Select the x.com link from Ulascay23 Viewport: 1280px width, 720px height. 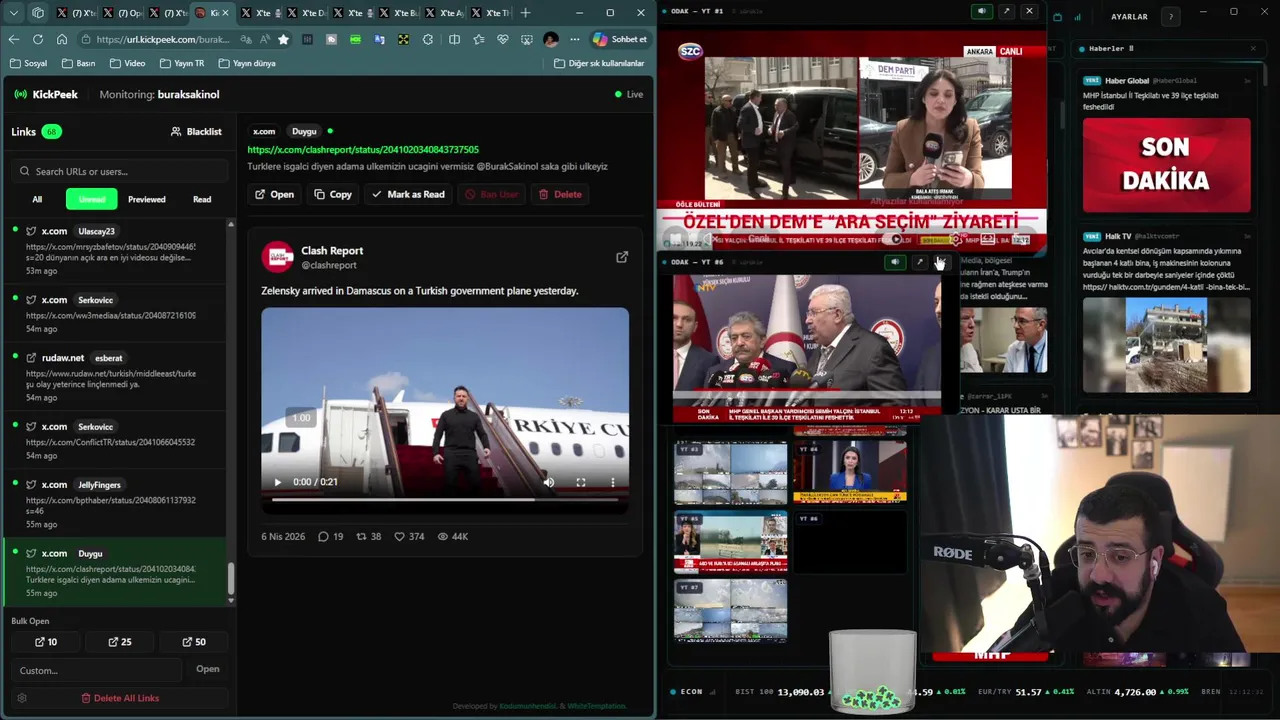pyautogui.click(x=115, y=250)
